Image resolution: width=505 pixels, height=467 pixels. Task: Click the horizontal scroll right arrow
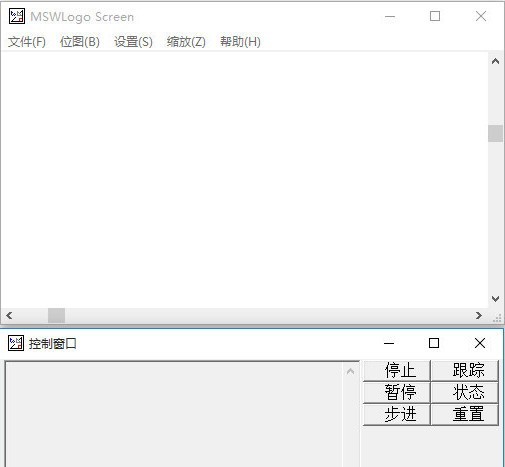[x=479, y=315]
